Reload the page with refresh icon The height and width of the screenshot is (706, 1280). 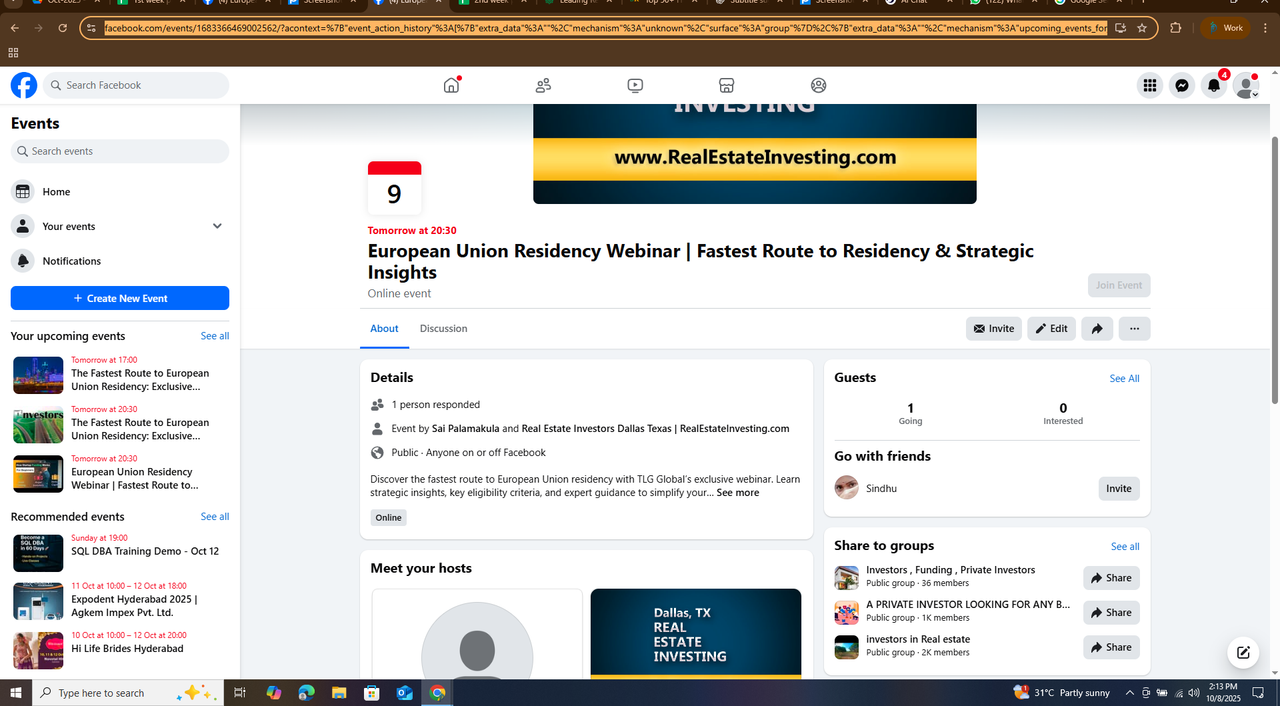point(62,28)
